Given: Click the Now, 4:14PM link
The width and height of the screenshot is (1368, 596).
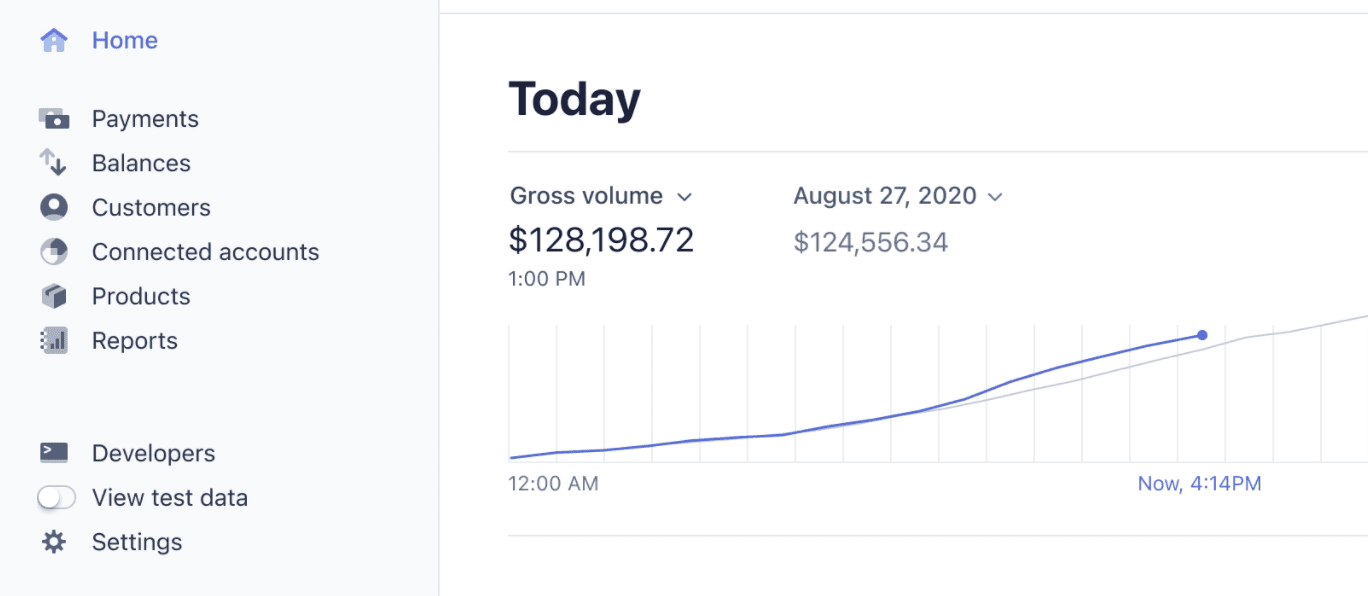Looking at the screenshot, I should 1200,483.
